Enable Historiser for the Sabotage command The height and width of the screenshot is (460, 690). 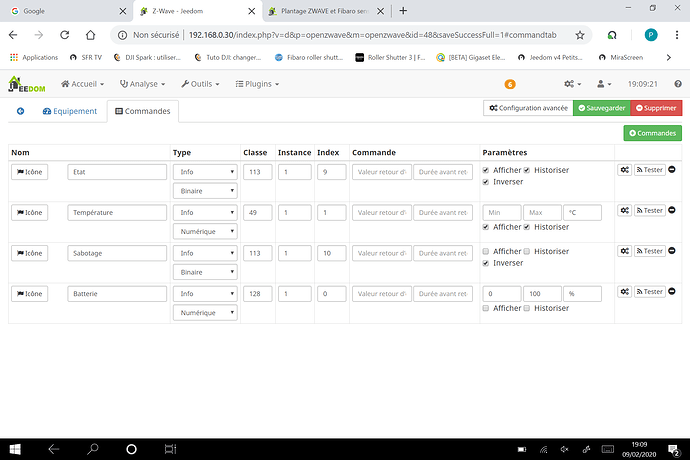coord(528,252)
